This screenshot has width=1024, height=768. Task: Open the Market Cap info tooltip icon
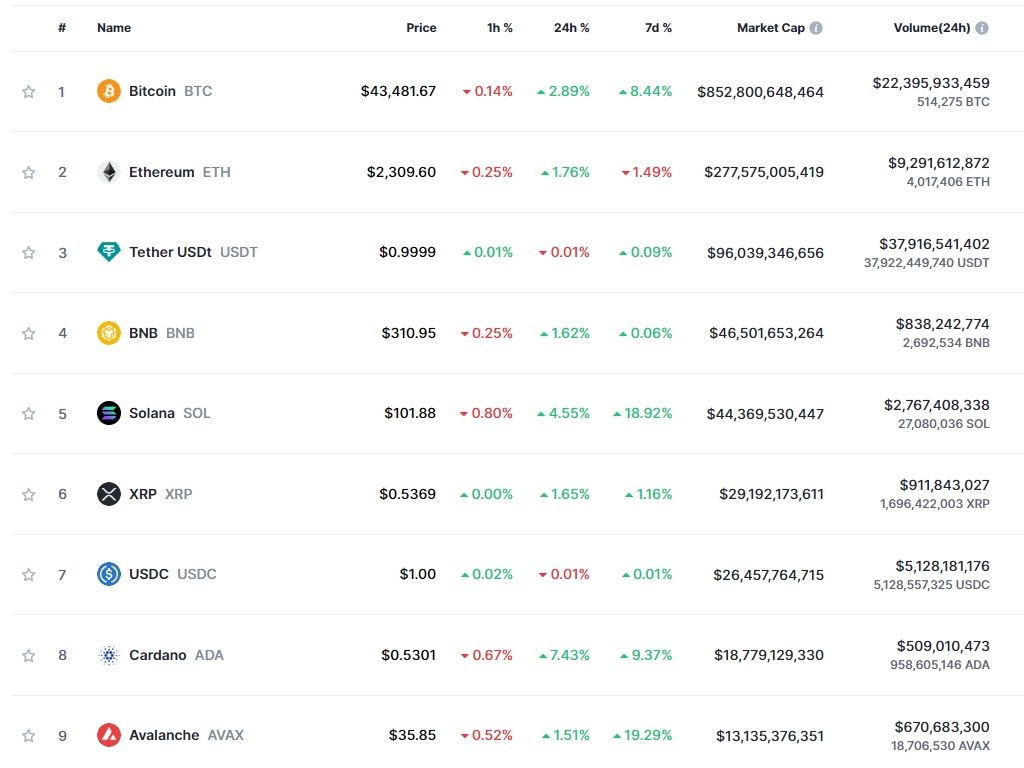click(816, 28)
